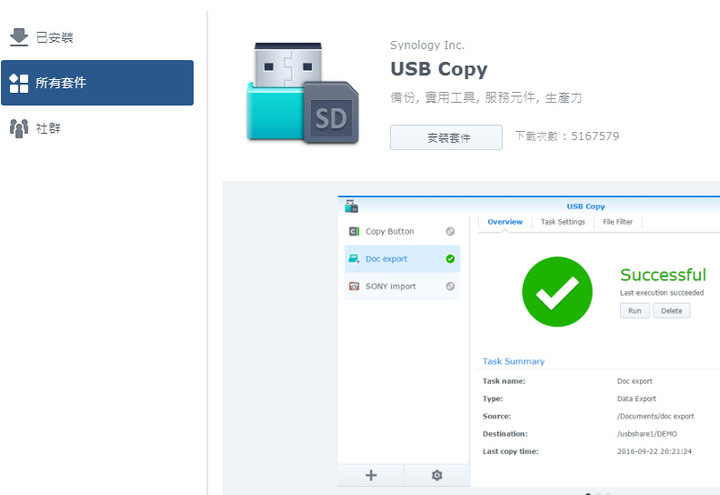Click last copy time 2016-09-22 20:21:24

(654, 451)
